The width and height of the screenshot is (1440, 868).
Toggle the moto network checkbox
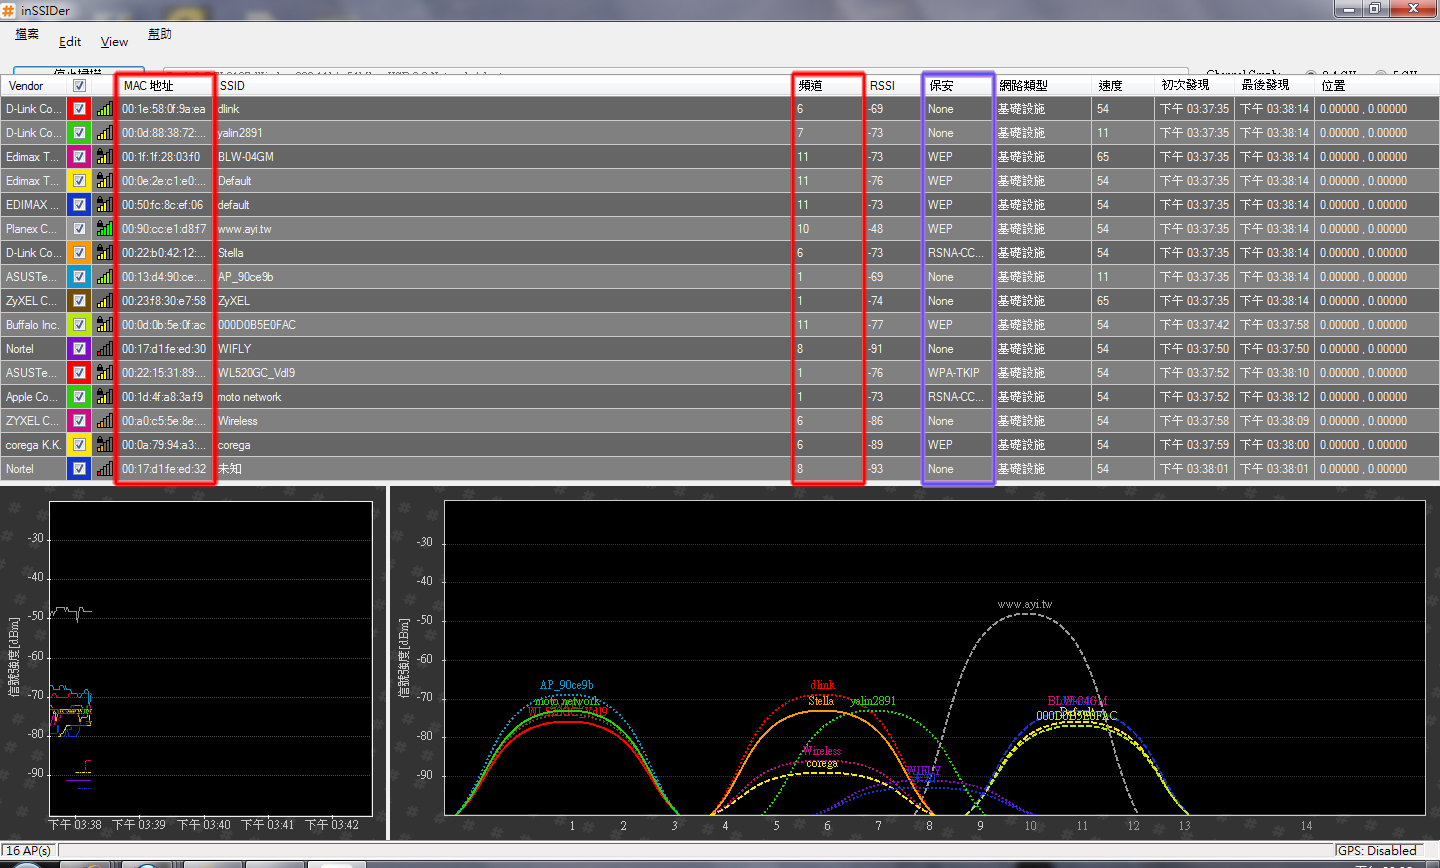[79, 397]
